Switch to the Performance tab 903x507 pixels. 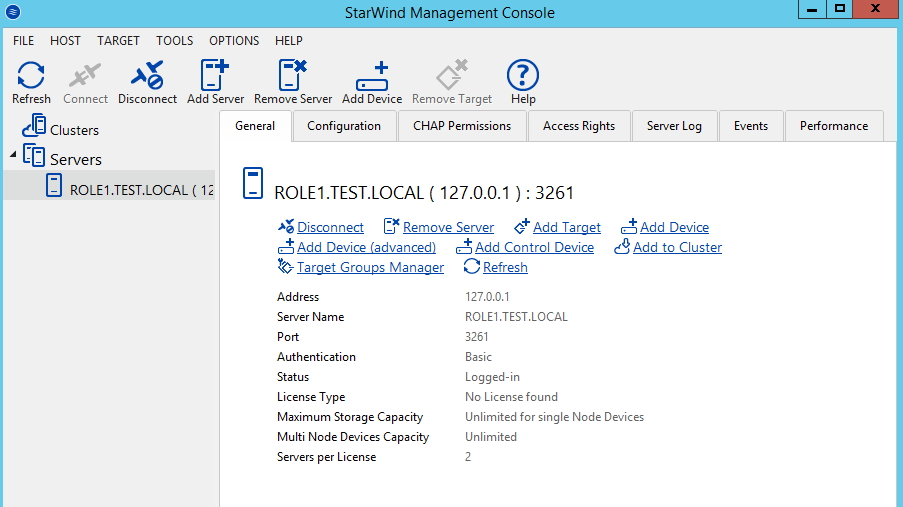pyautogui.click(x=833, y=126)
